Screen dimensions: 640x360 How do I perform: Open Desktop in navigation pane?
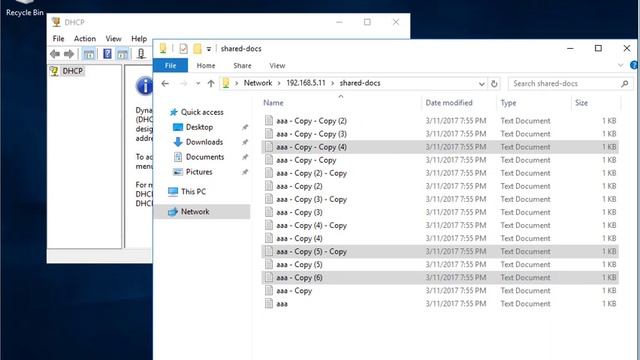pyautogui.click(x=199, y=127)
